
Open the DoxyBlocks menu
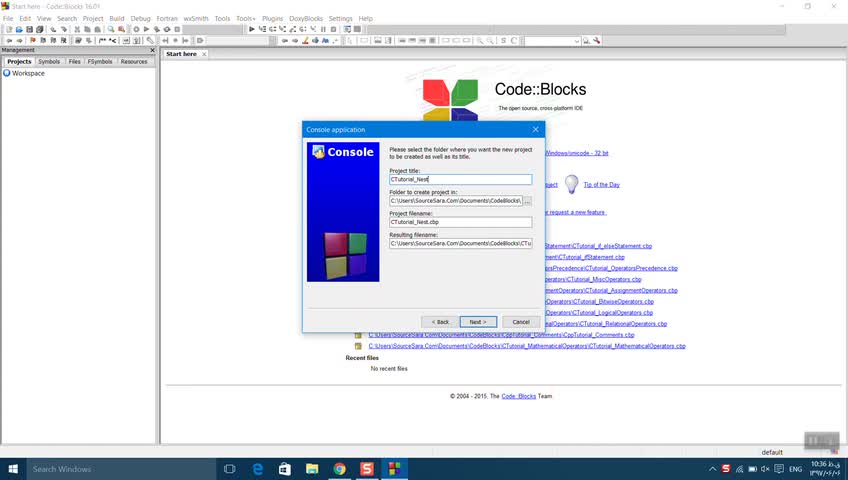coord(306,18)
